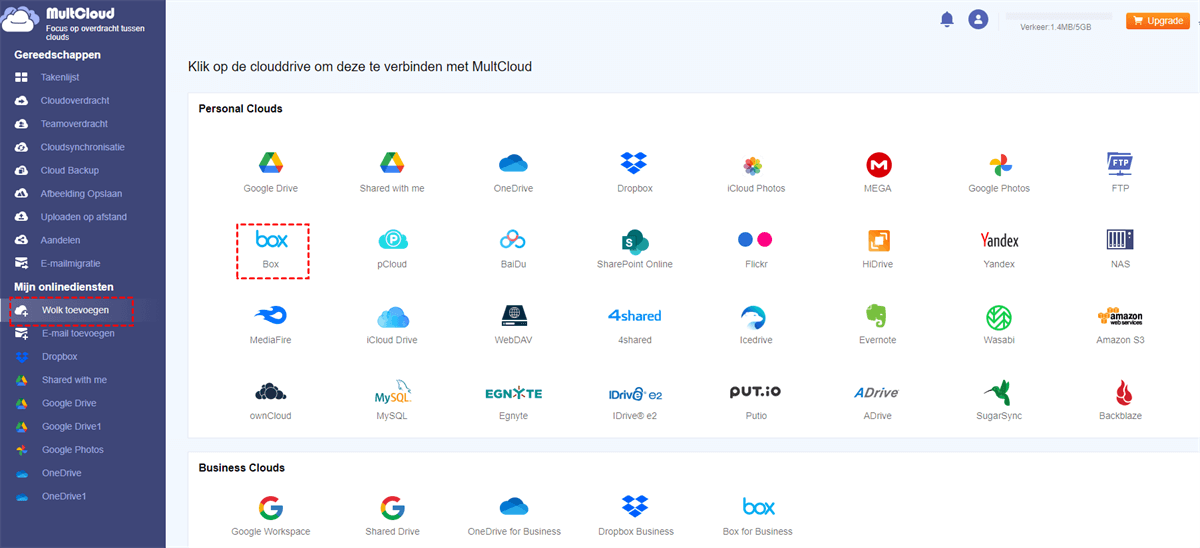The width and height of the screenshot is (1200, 548).
Task: Pick the Flickr cloud icon
Action: coord(755,241)
